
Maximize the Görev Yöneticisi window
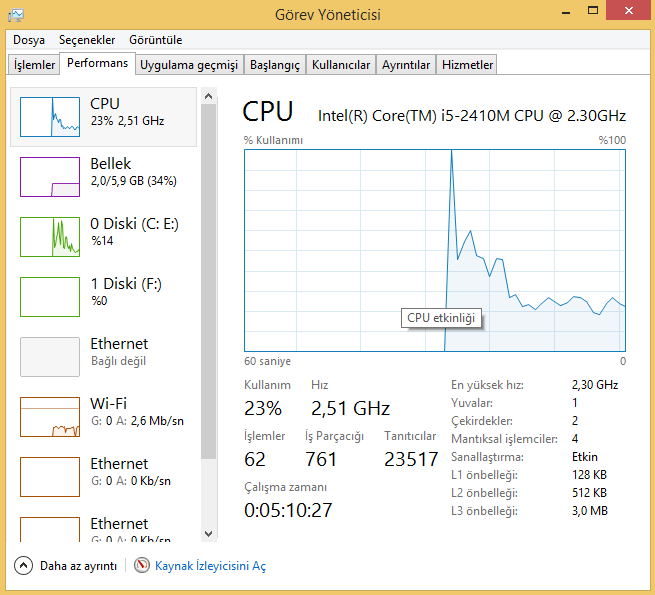pyautogui.click(x=593, y=11)
